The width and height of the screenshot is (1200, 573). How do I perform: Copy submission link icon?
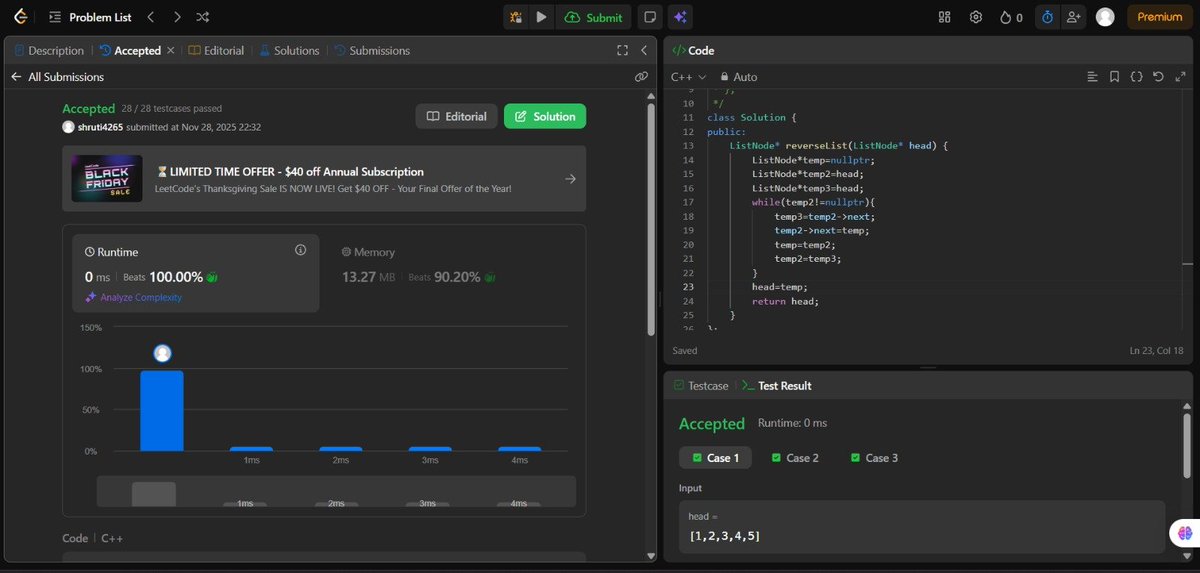point(641,77)
